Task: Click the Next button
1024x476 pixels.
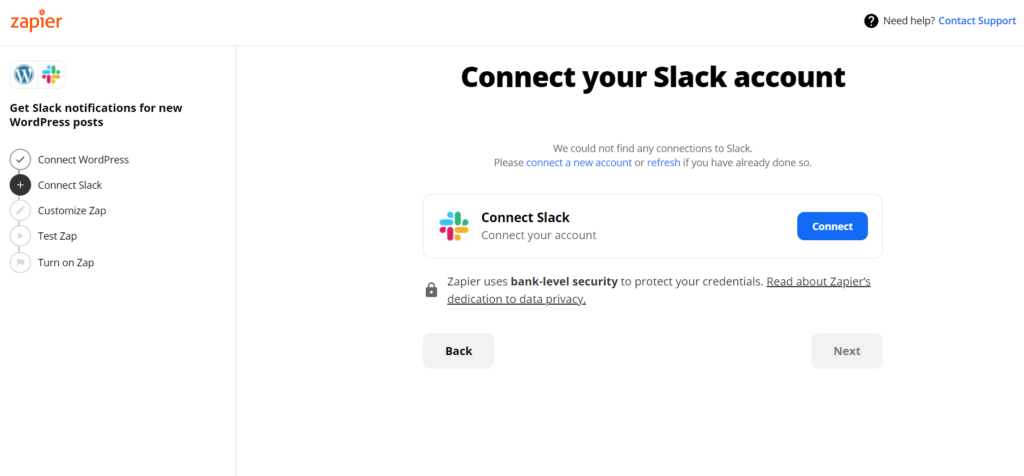Action: point(846,351)
